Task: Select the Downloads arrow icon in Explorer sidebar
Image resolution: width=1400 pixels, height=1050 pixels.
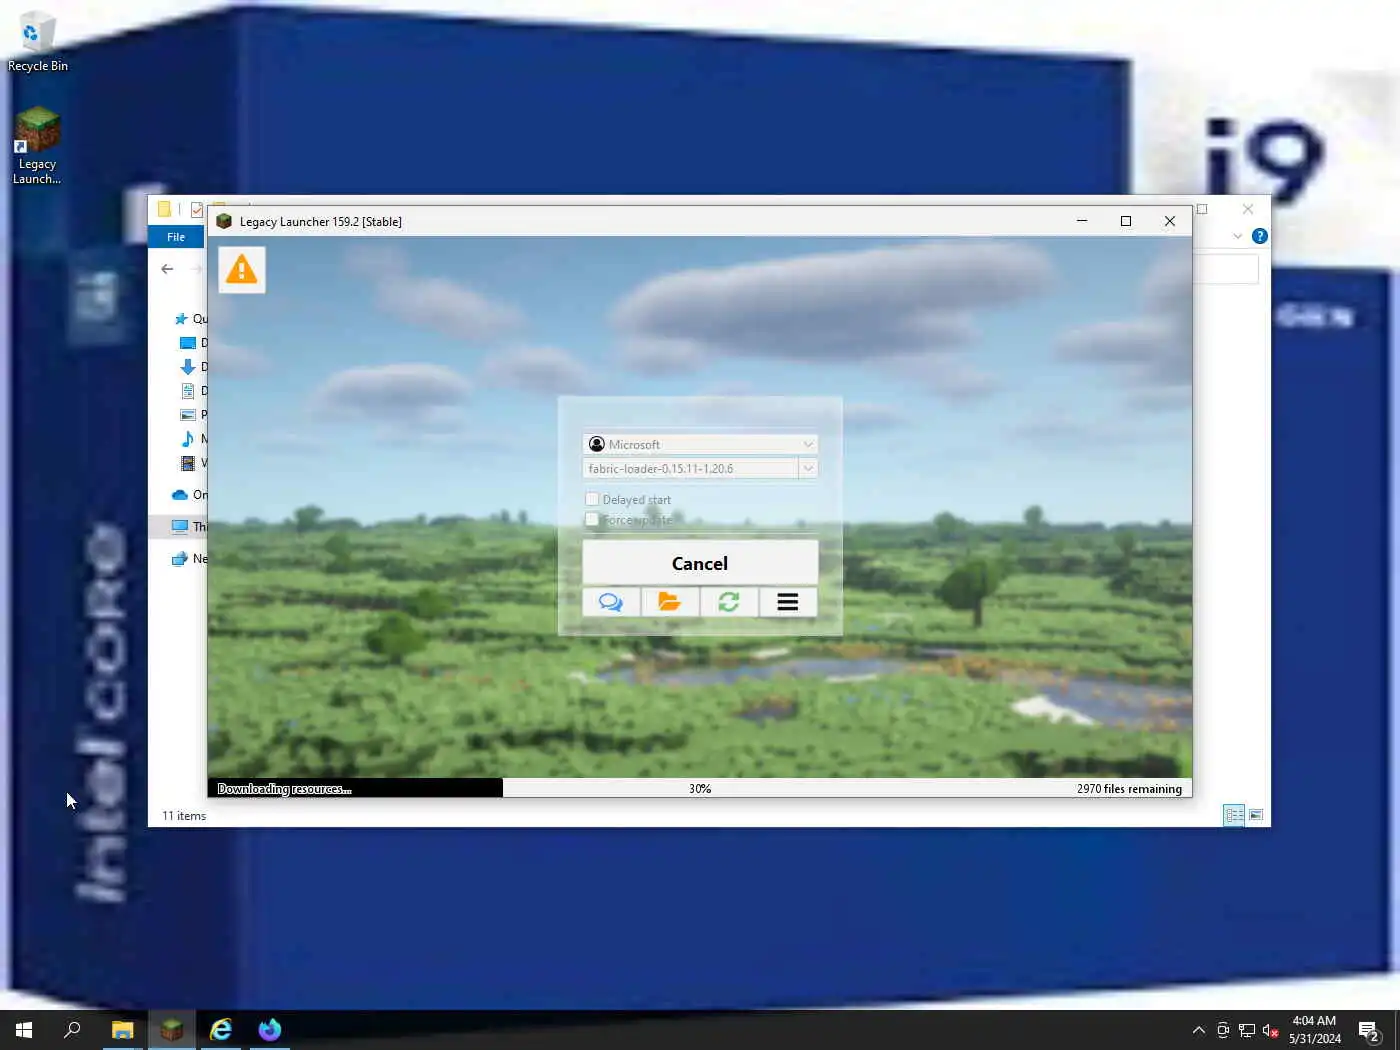Action: [x=187, y=367]
